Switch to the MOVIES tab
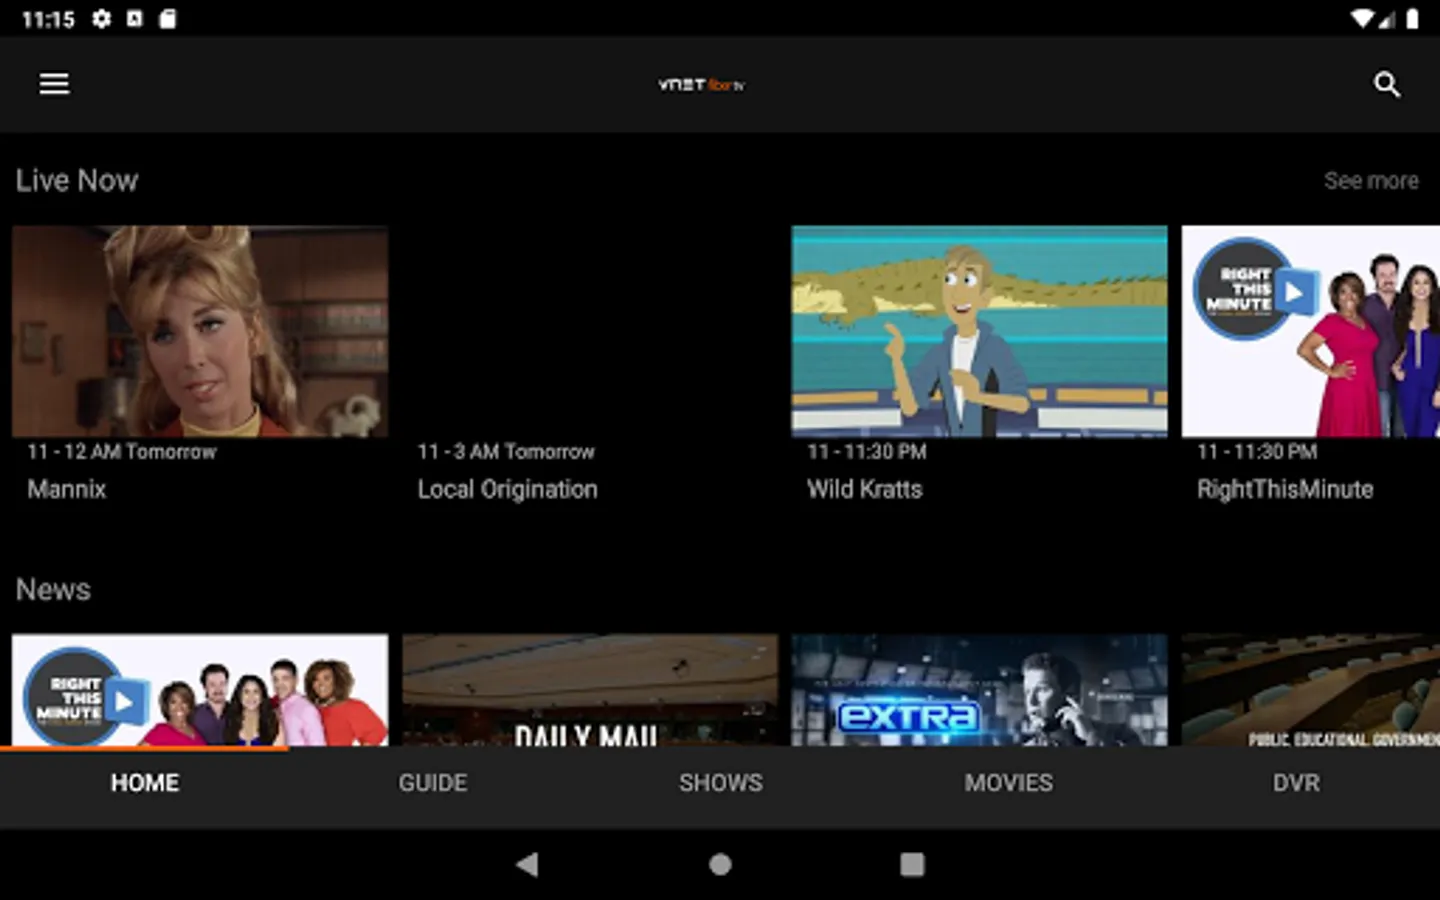The width and height of the screenshot is (1440, 900). click(x=1008, y=783)
